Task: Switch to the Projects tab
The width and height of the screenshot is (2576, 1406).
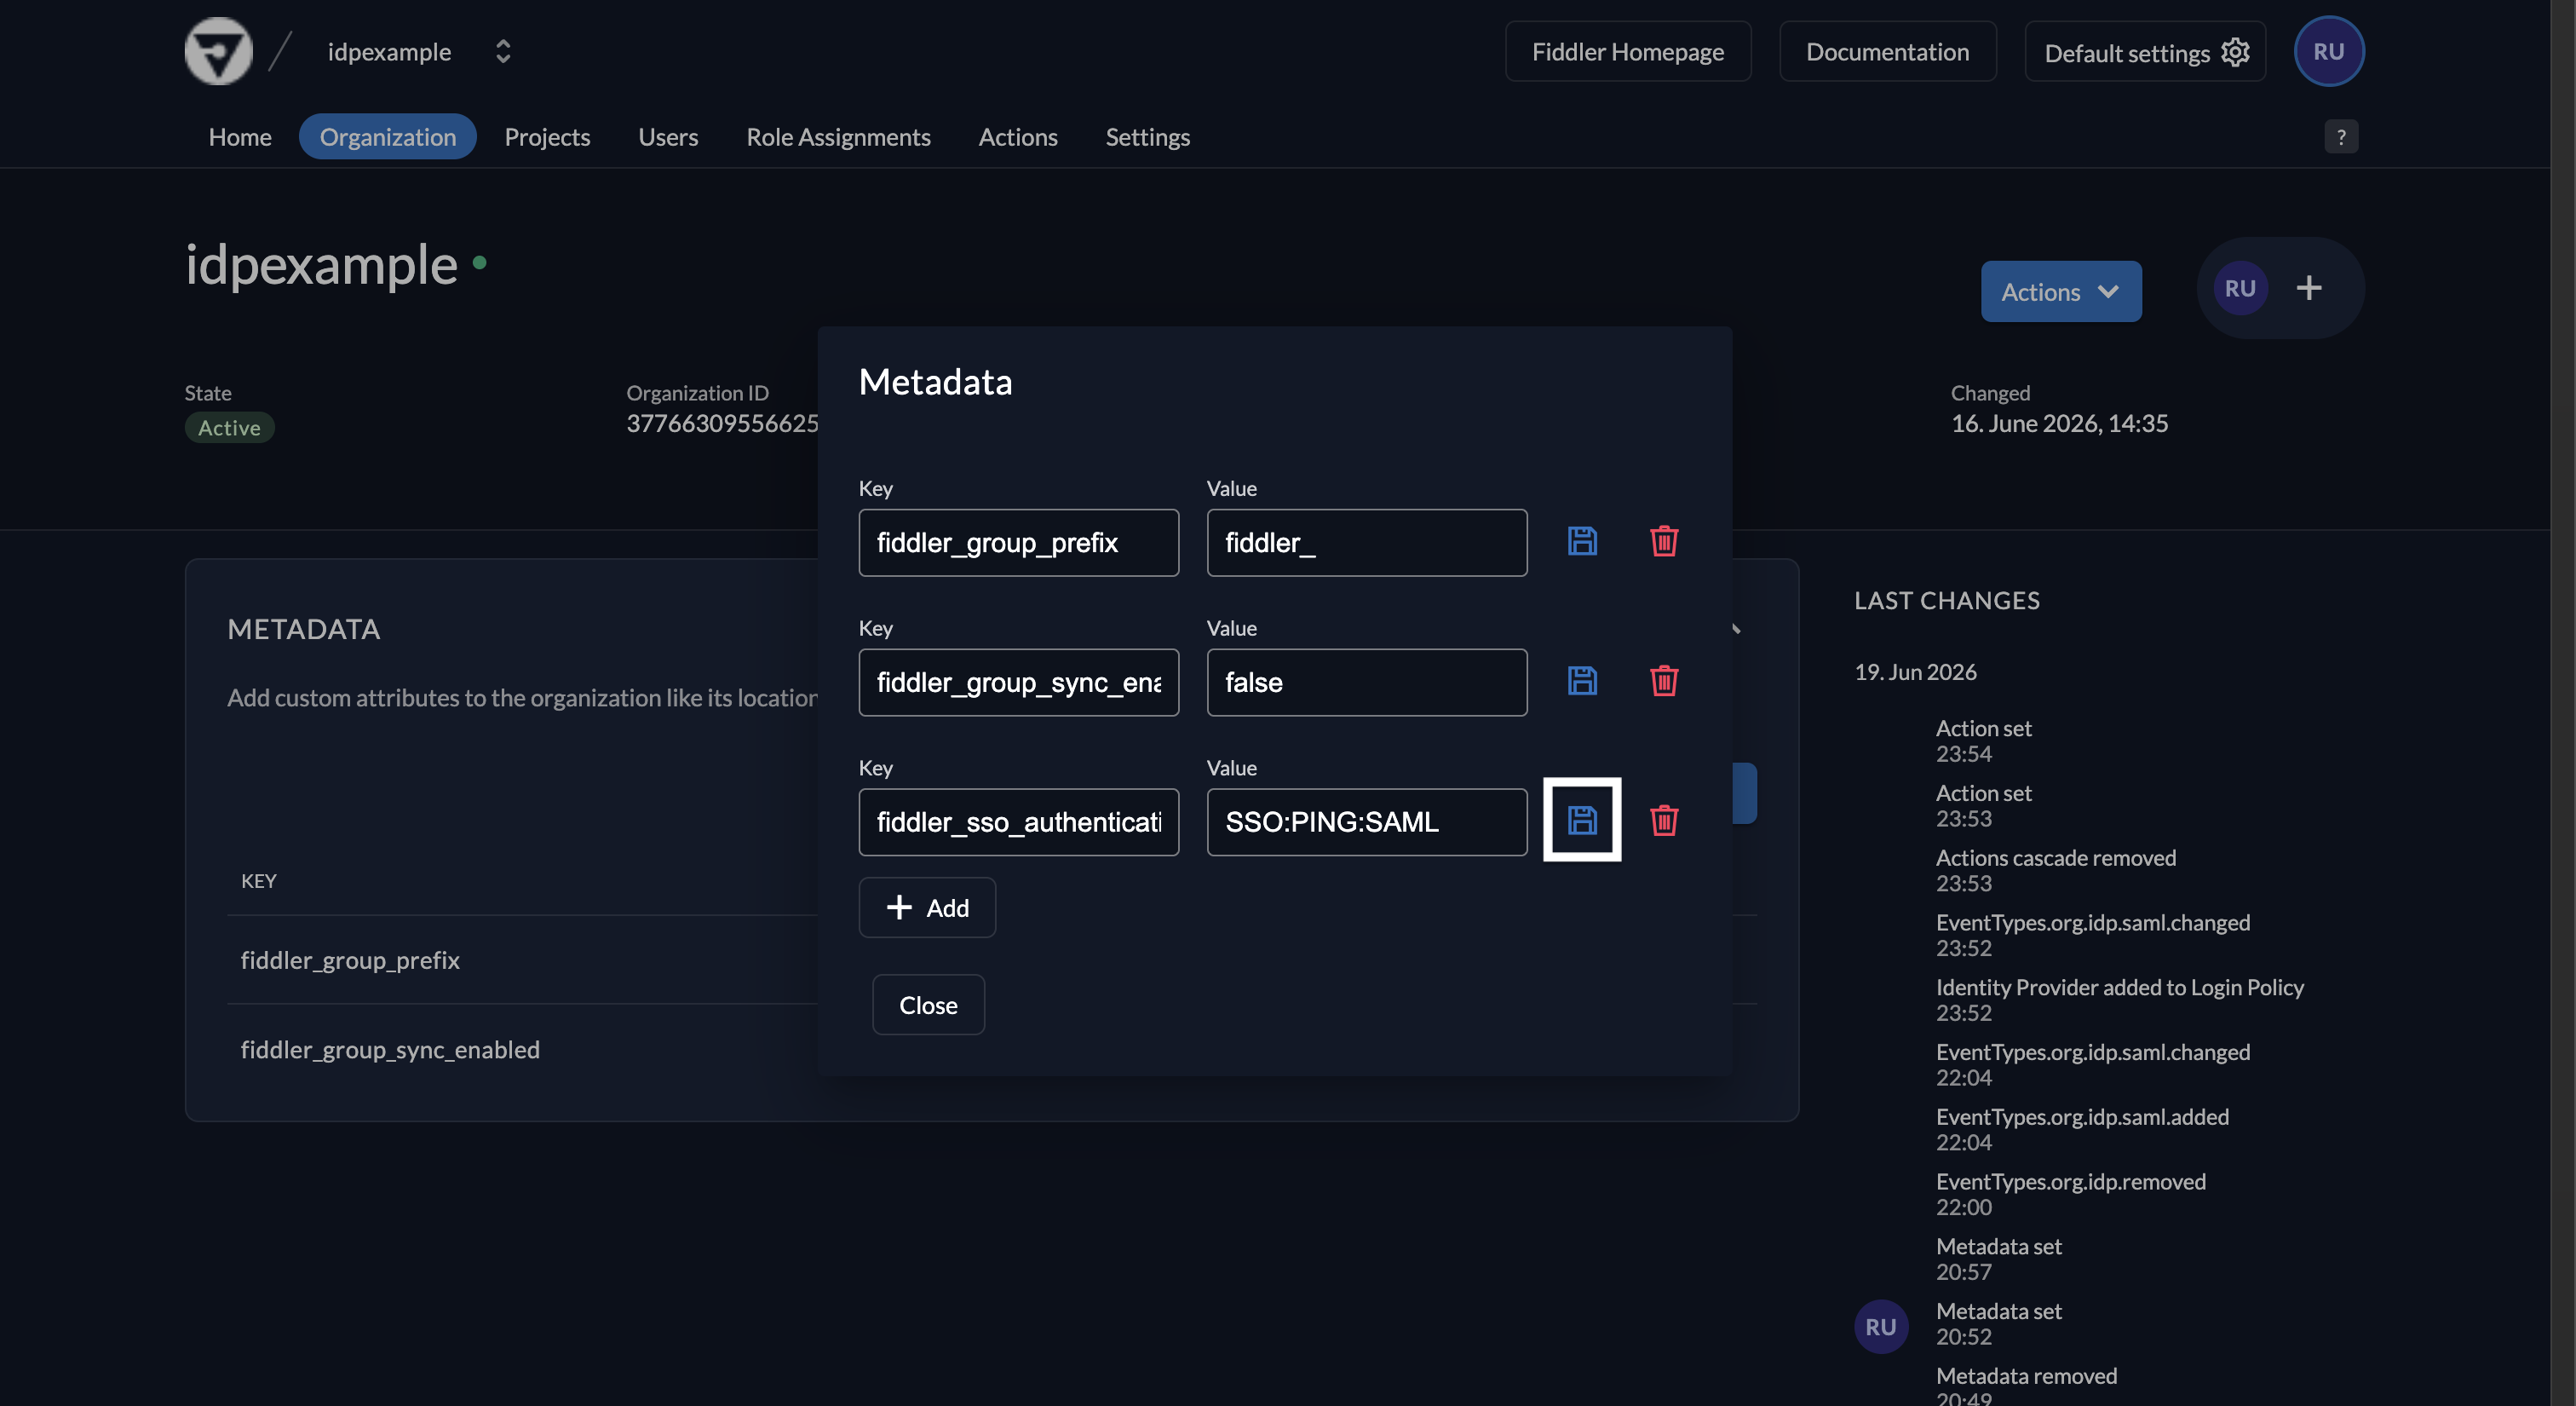Action: [x=547, y=136]
